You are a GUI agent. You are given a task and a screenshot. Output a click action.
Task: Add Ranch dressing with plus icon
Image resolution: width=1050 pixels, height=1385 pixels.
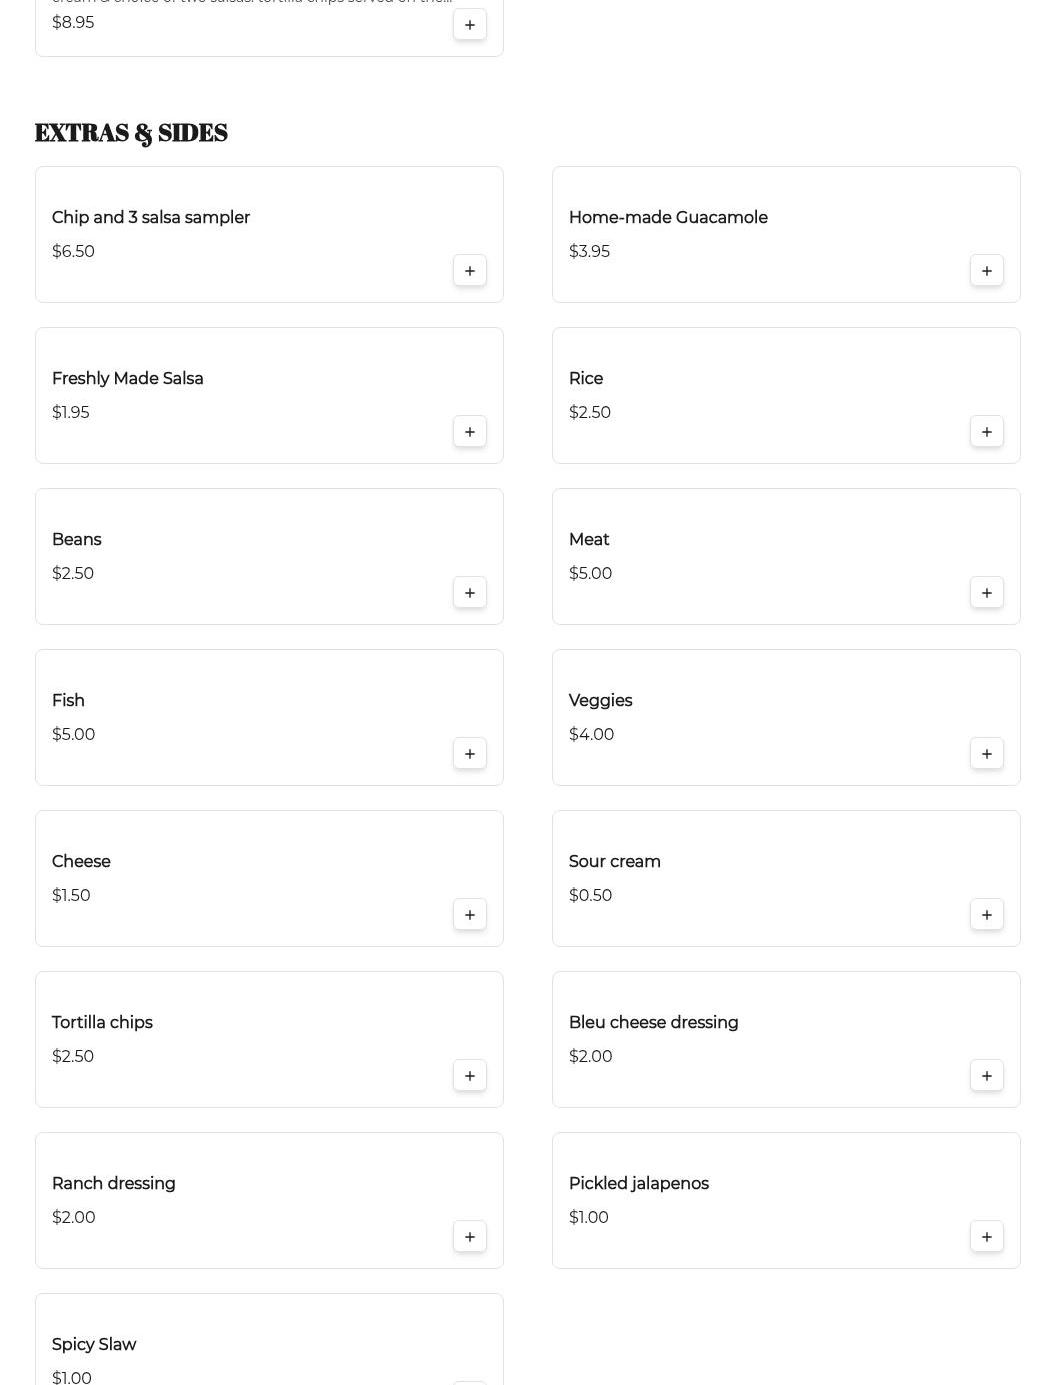(470, 1237)
